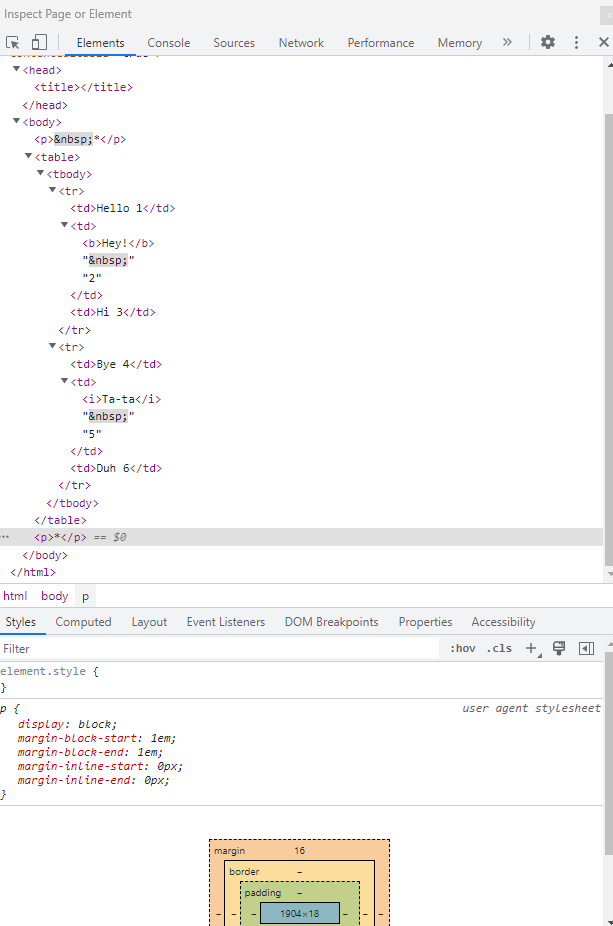Click the closing table tag
Image resolution: width=613 pixels, height=926 pixels.
60,520
